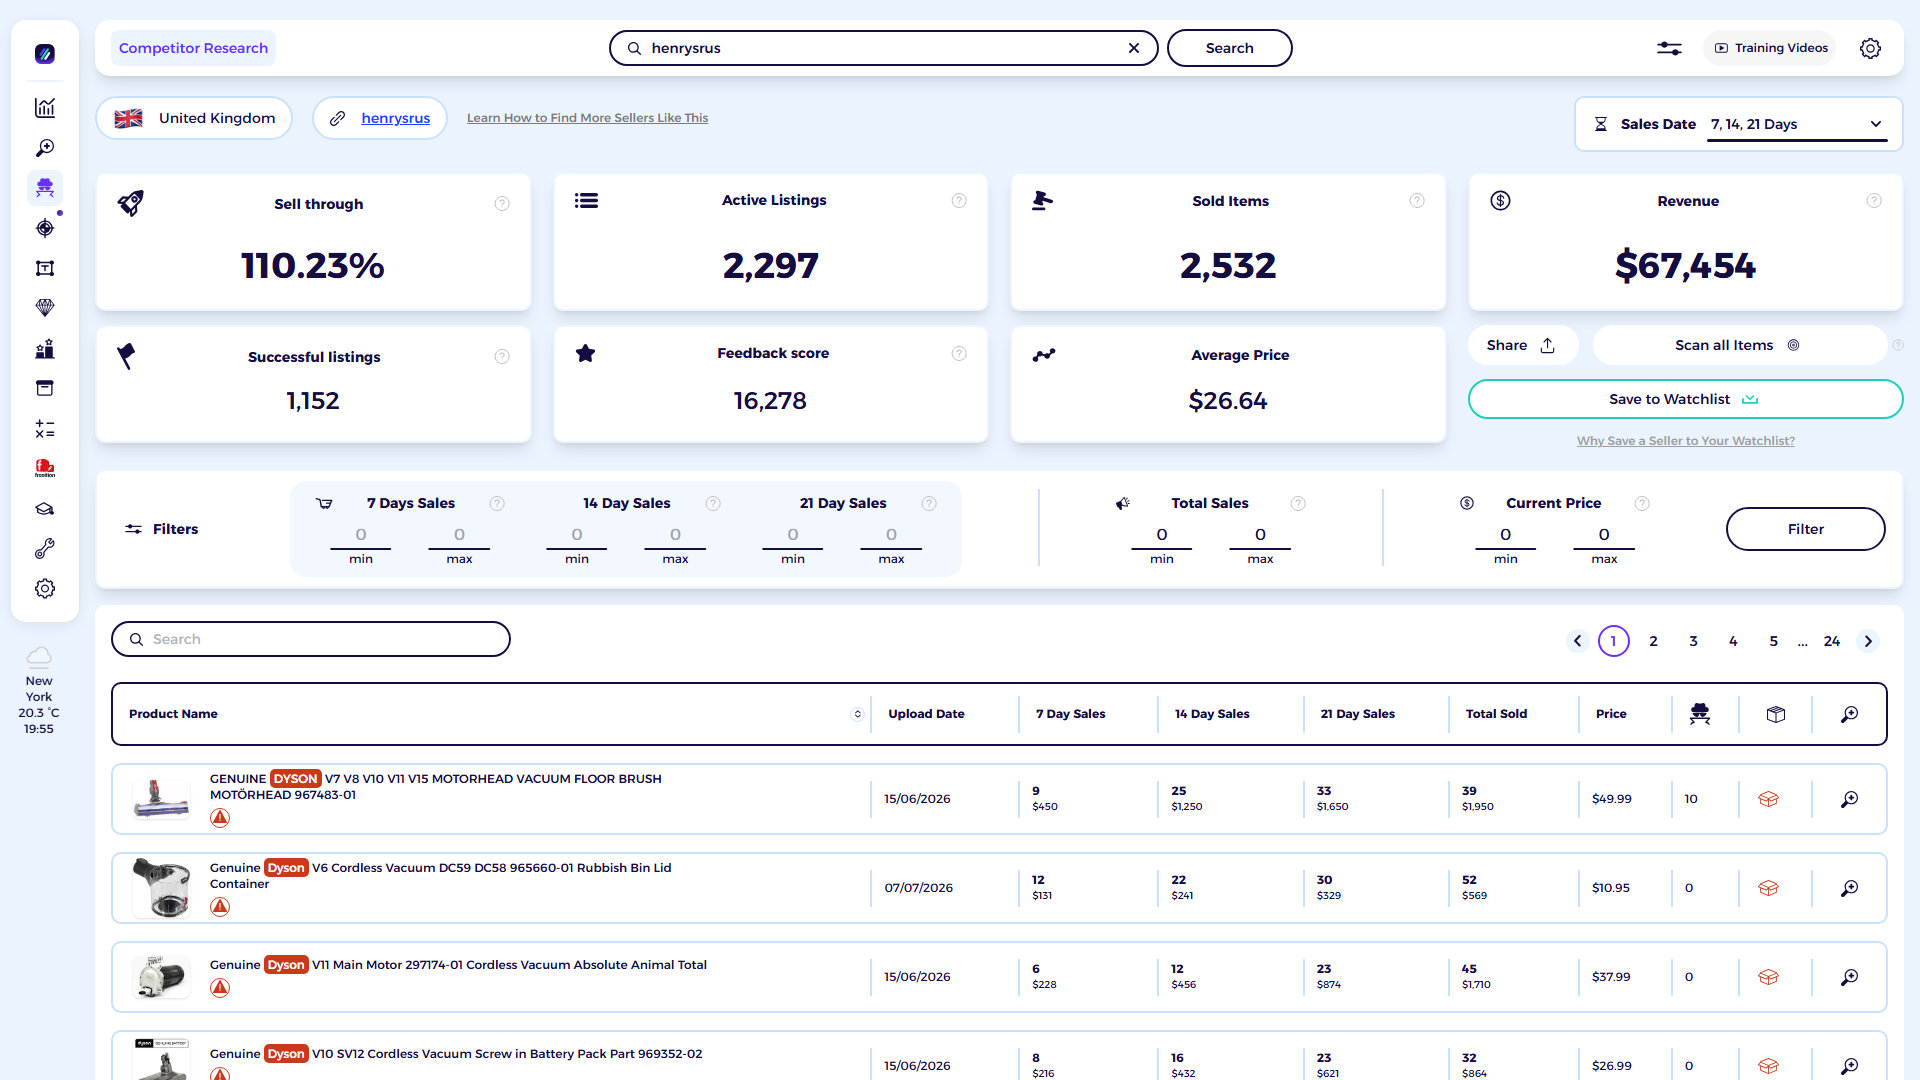Click Scan all Items button
1920x1080 pixels.
1738,345
